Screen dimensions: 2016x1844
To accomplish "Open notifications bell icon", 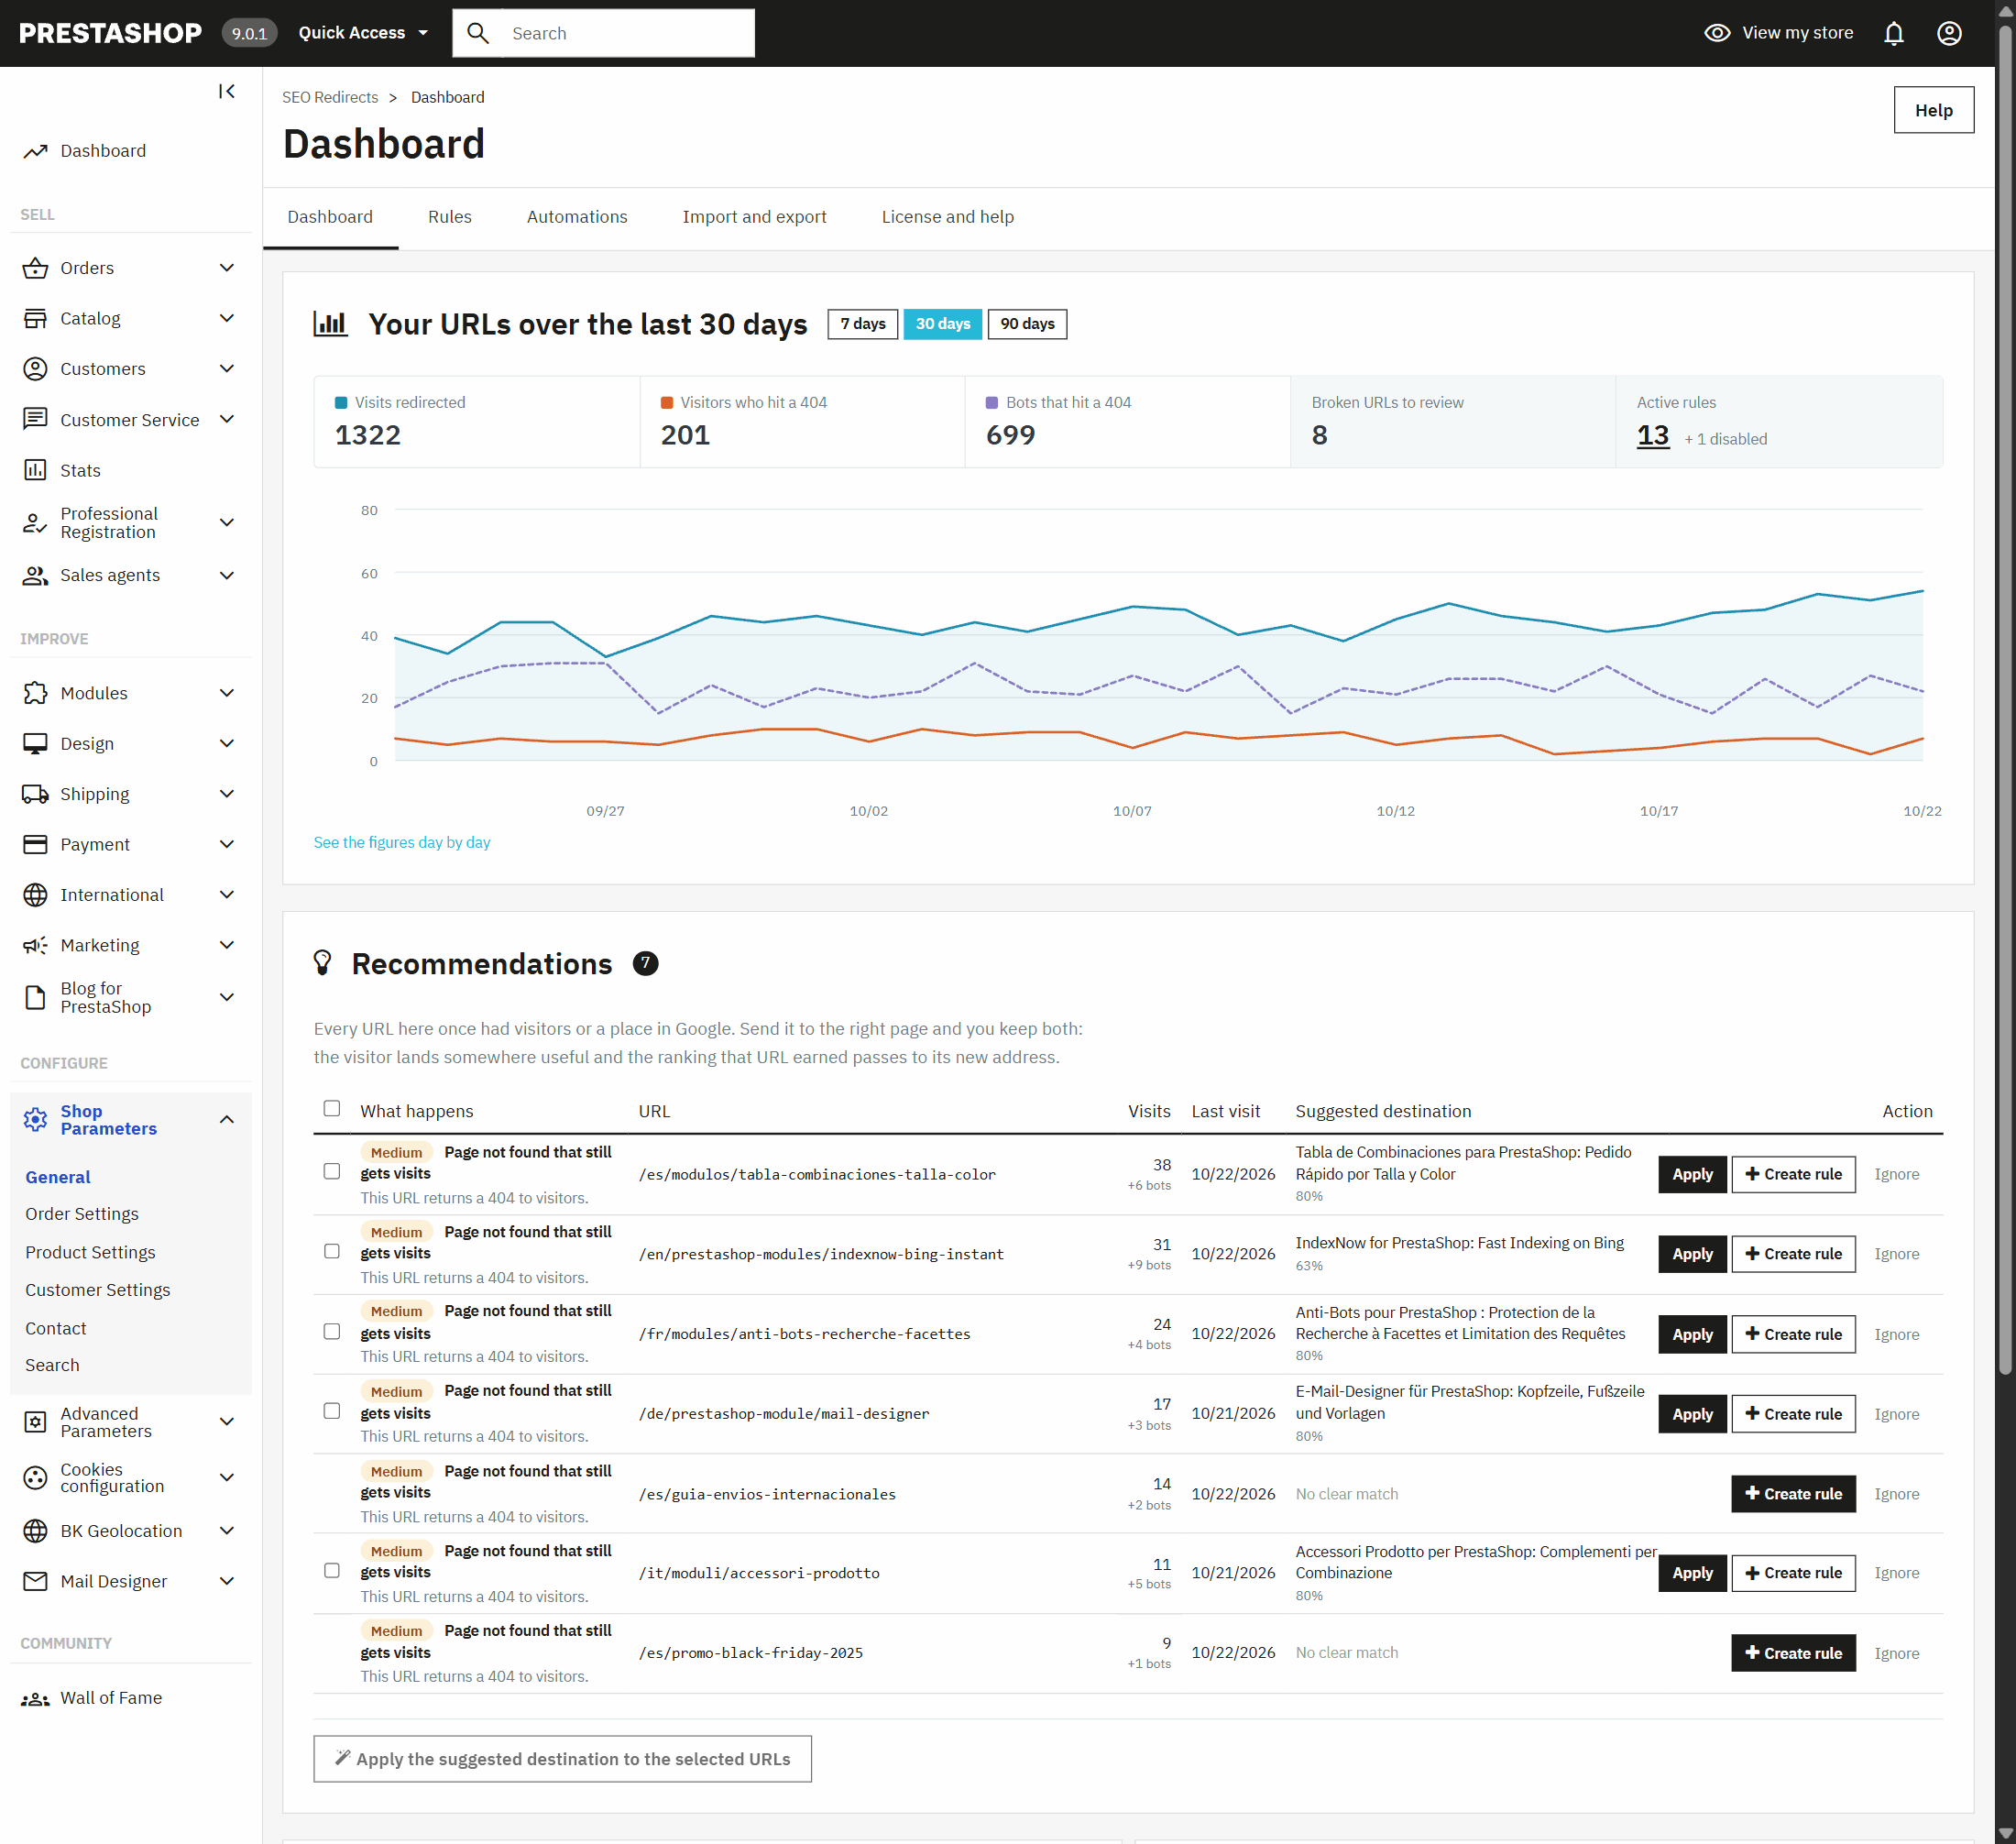I will click(x=1894, y=33).
